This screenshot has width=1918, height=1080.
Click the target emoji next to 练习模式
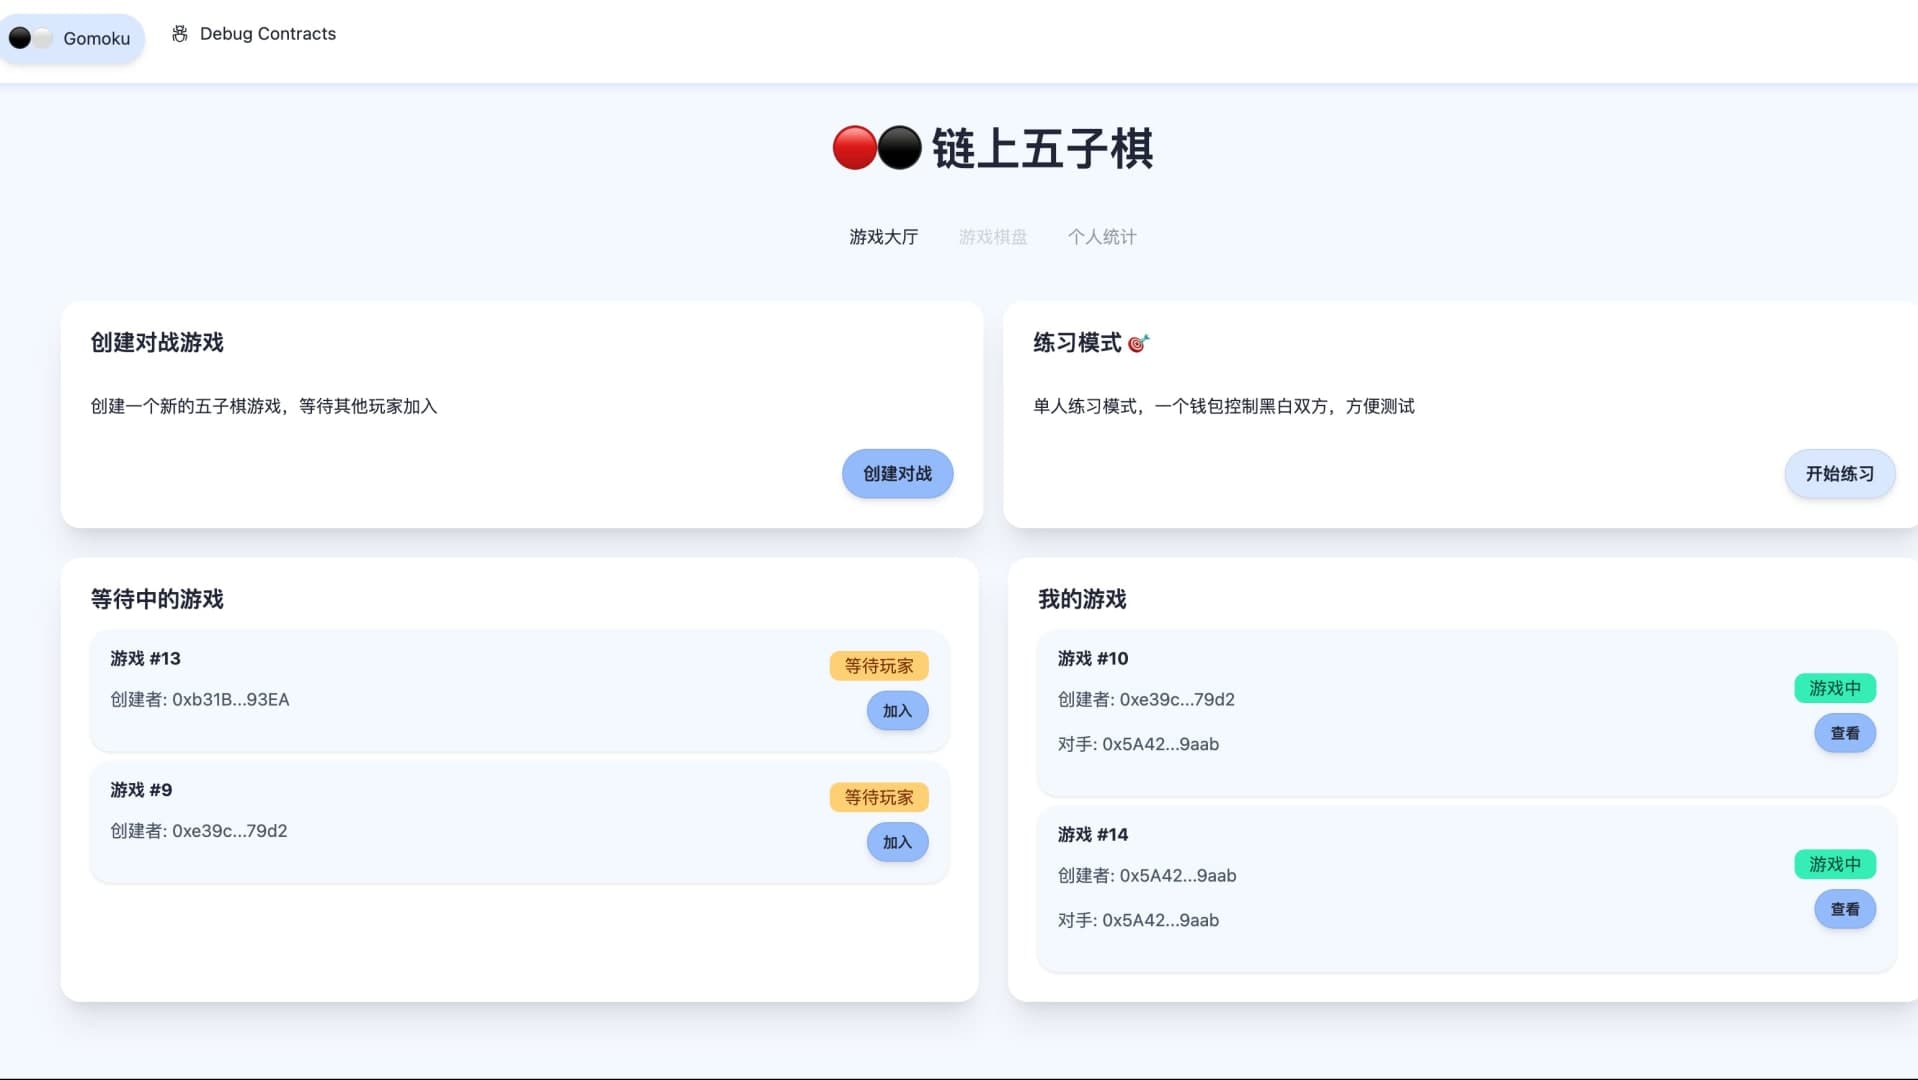click(x=1139, y=341)
